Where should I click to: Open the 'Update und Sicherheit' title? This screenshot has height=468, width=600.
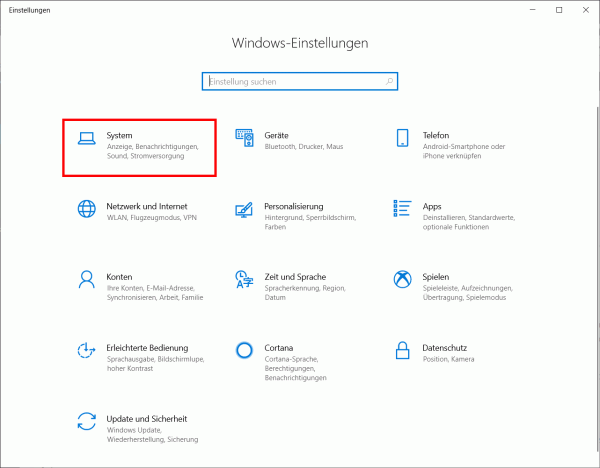[147, 419]
